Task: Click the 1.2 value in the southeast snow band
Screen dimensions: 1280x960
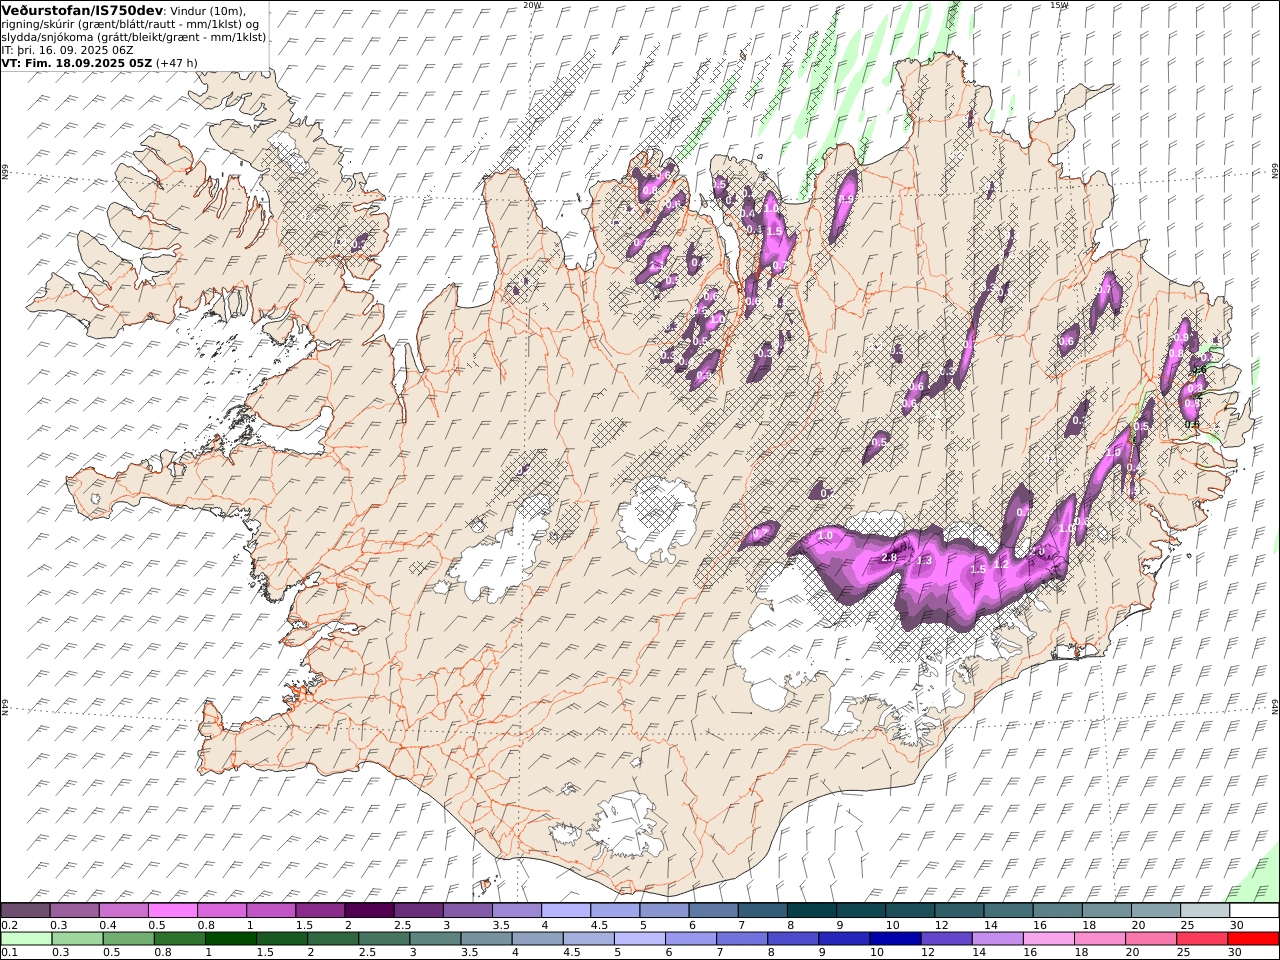Action: [x=1000, y=565]
